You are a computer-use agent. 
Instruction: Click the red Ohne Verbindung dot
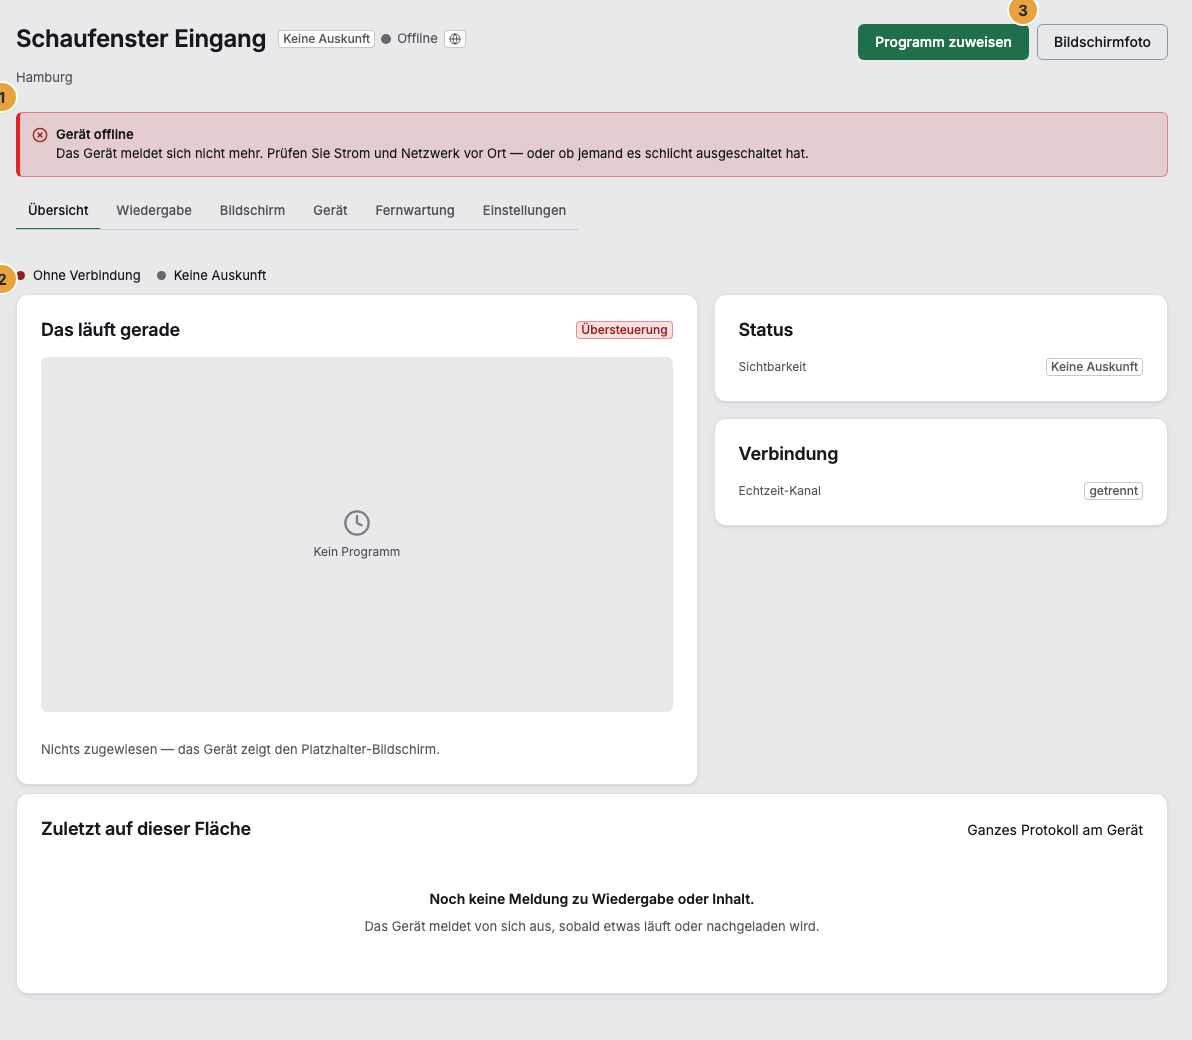(x=21, y=275)
